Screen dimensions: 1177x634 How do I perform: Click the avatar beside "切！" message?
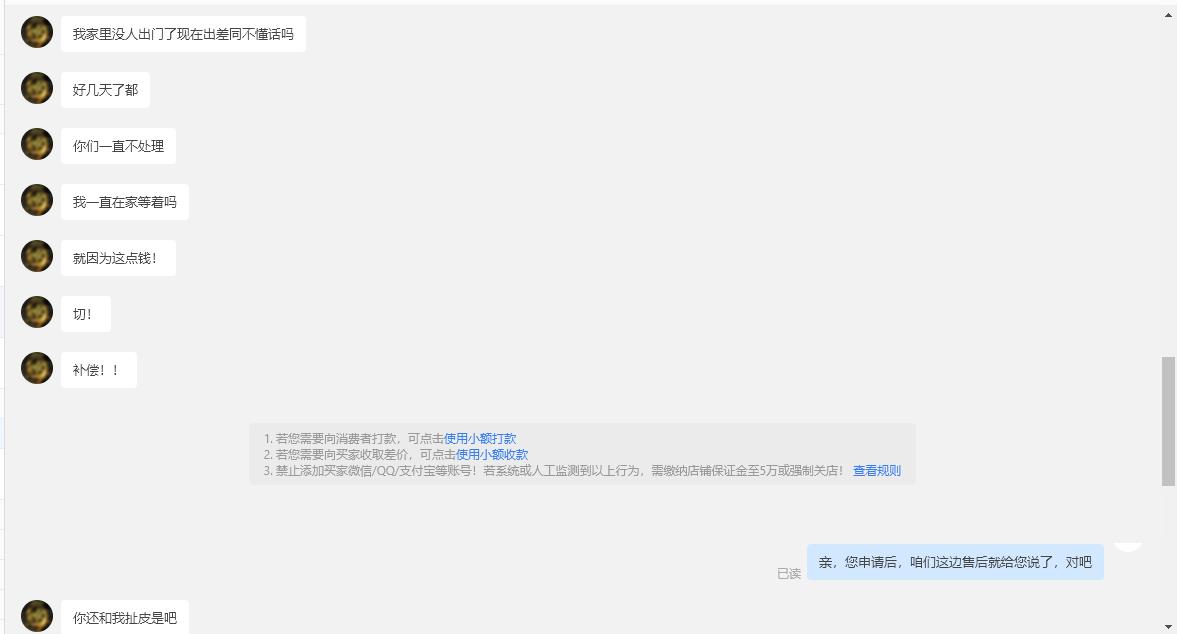(x=37, y=312)
